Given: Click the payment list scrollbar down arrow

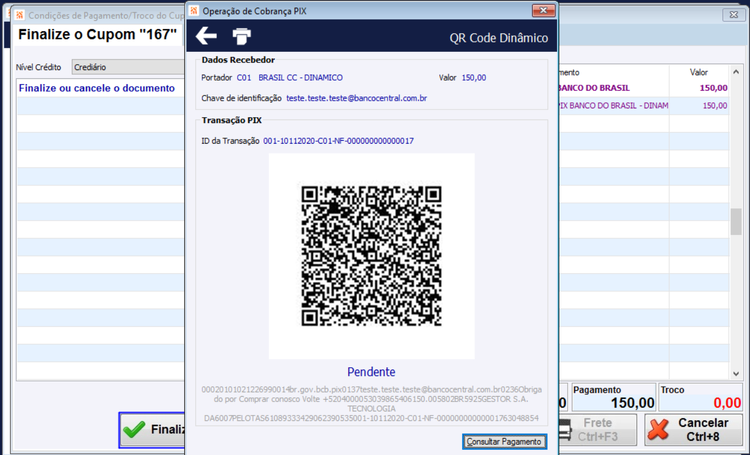Looking at the screenshot, I should [736, 374].
